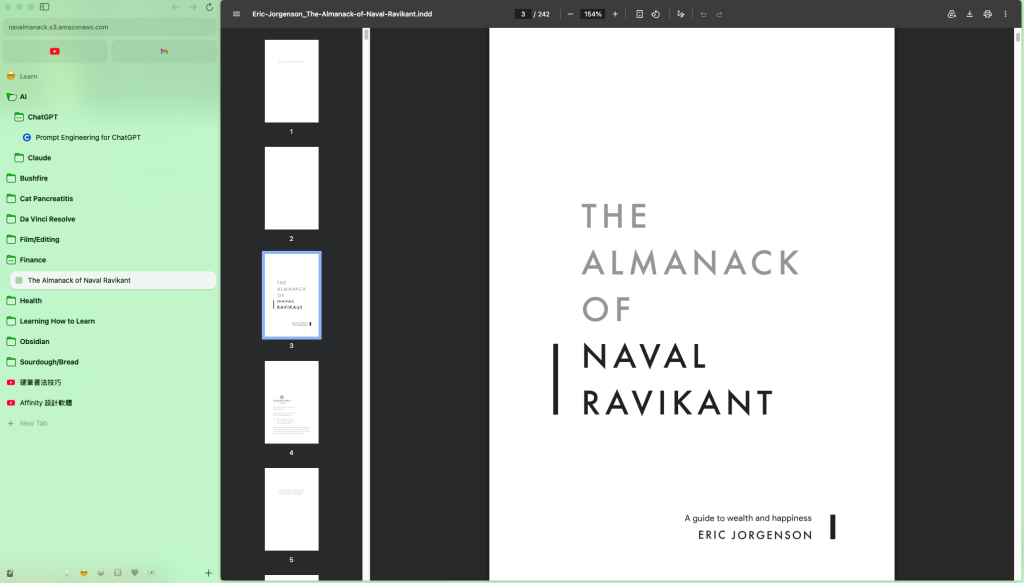Image resolution: width=1024 pixels, height=583 pixels.
Task: Switch to the lightbulb space
Action: 67,573
